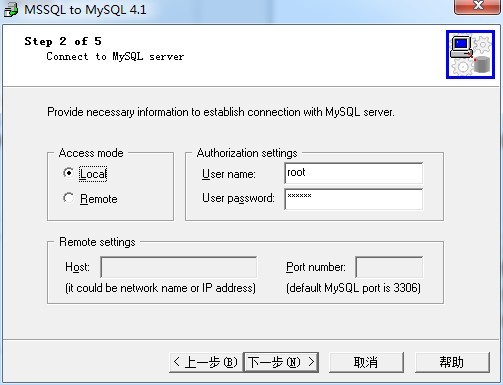The image size is (503, 385).
Task: Close the MSSQL to MySQL window
Action: tap(478, 6)
